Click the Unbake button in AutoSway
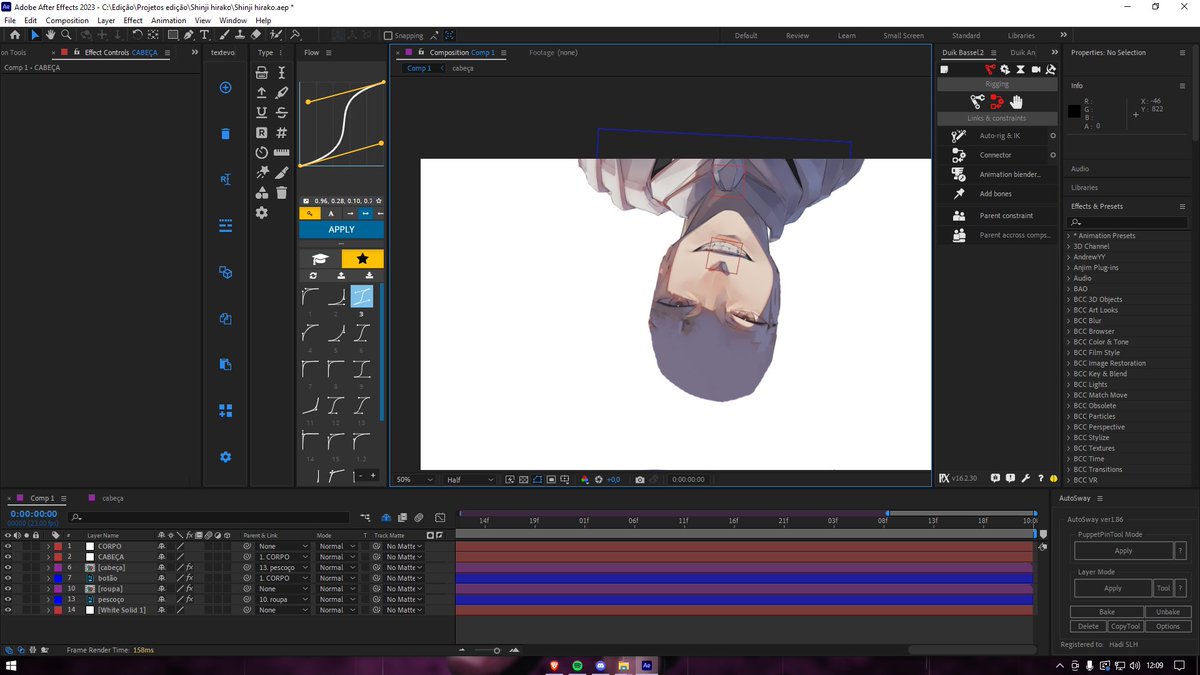1200x675 pixels. [x=1167, y=612]
